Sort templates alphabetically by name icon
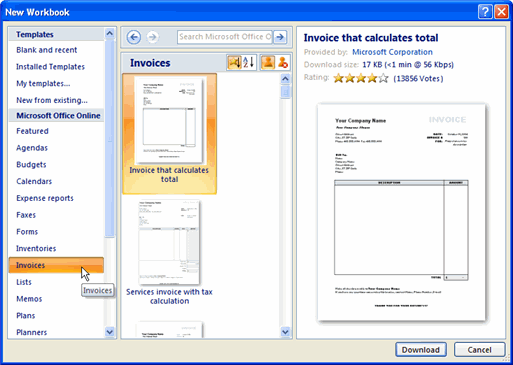 click(x=249, y=63)
